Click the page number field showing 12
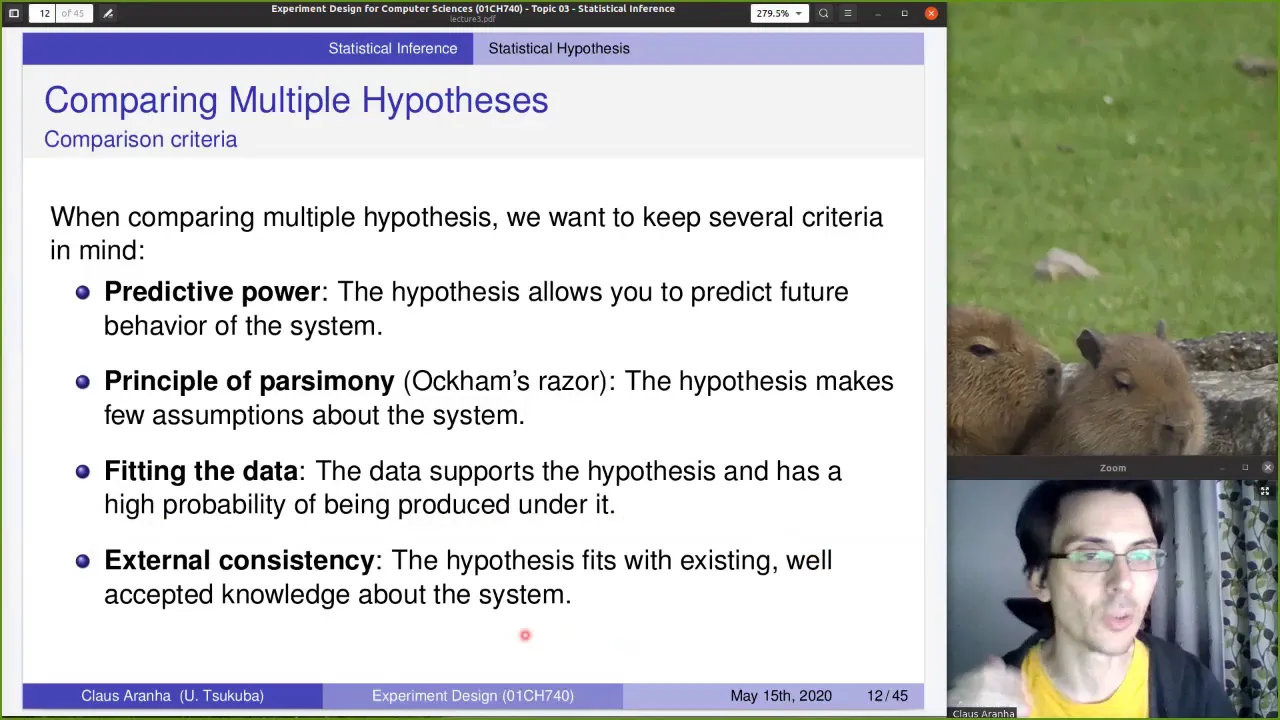The height and width of the screenshot is (720, 1280). (44, 13)
